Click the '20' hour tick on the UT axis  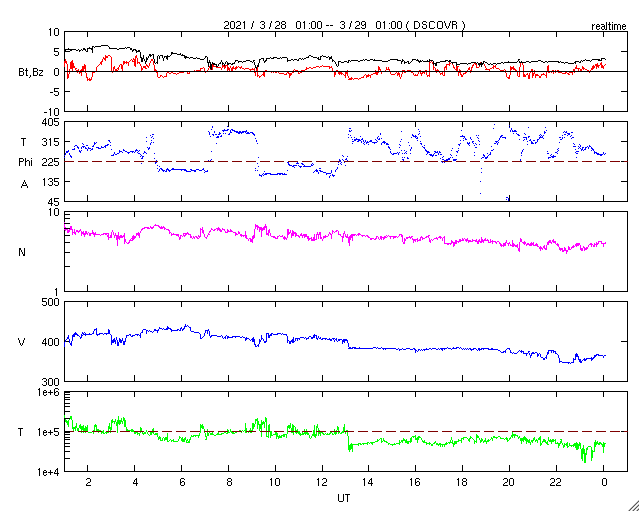point(509,483)
